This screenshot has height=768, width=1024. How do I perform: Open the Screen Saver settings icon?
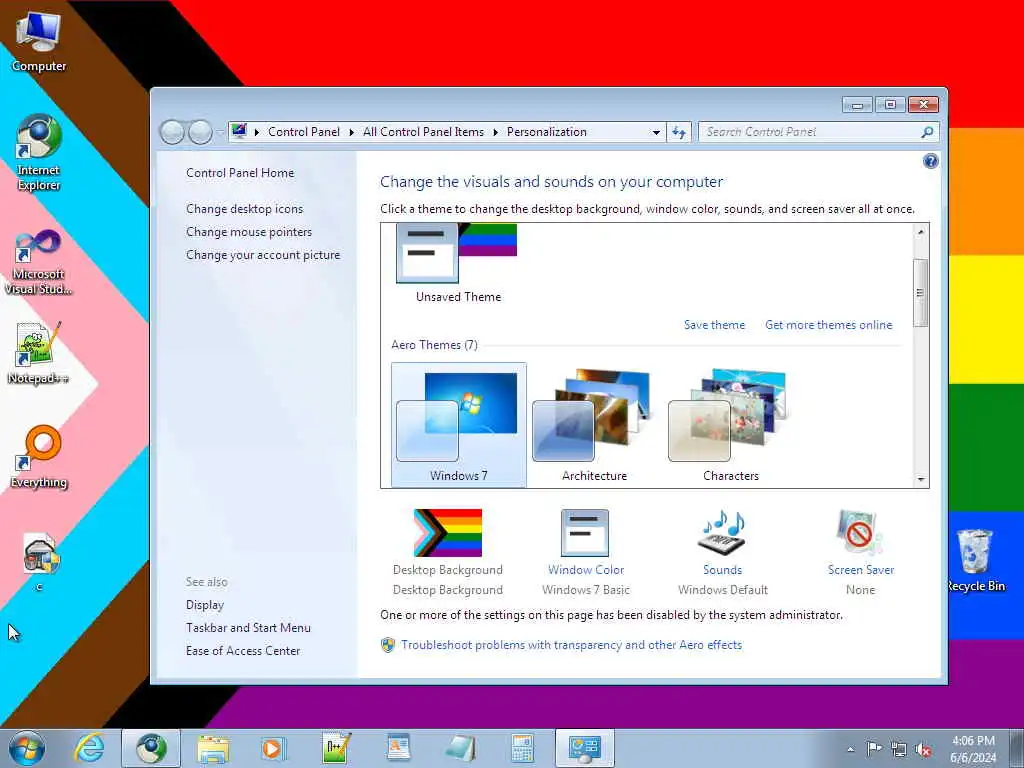(x=860, y=533)
